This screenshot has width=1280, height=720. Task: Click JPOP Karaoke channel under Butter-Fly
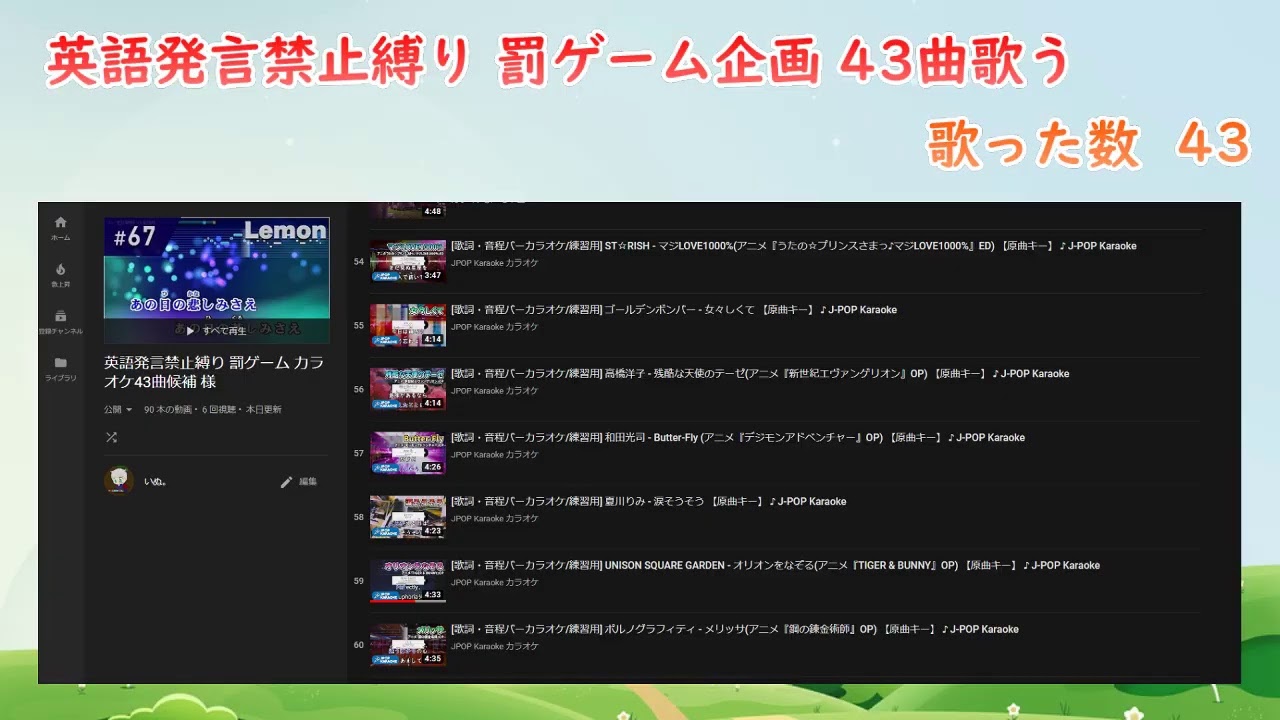click(495, 455)
